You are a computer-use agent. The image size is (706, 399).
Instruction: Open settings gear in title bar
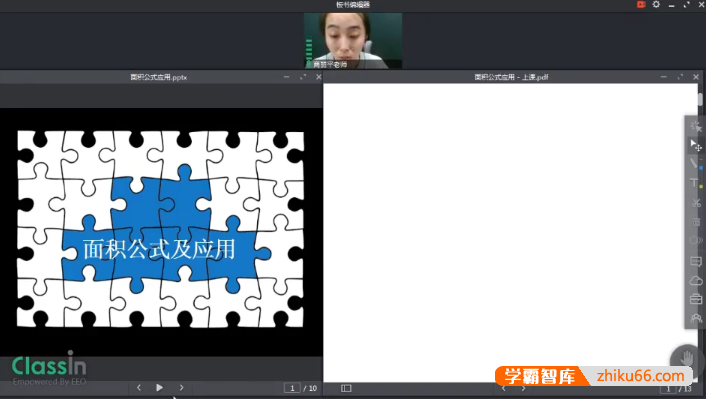[656, 5]
